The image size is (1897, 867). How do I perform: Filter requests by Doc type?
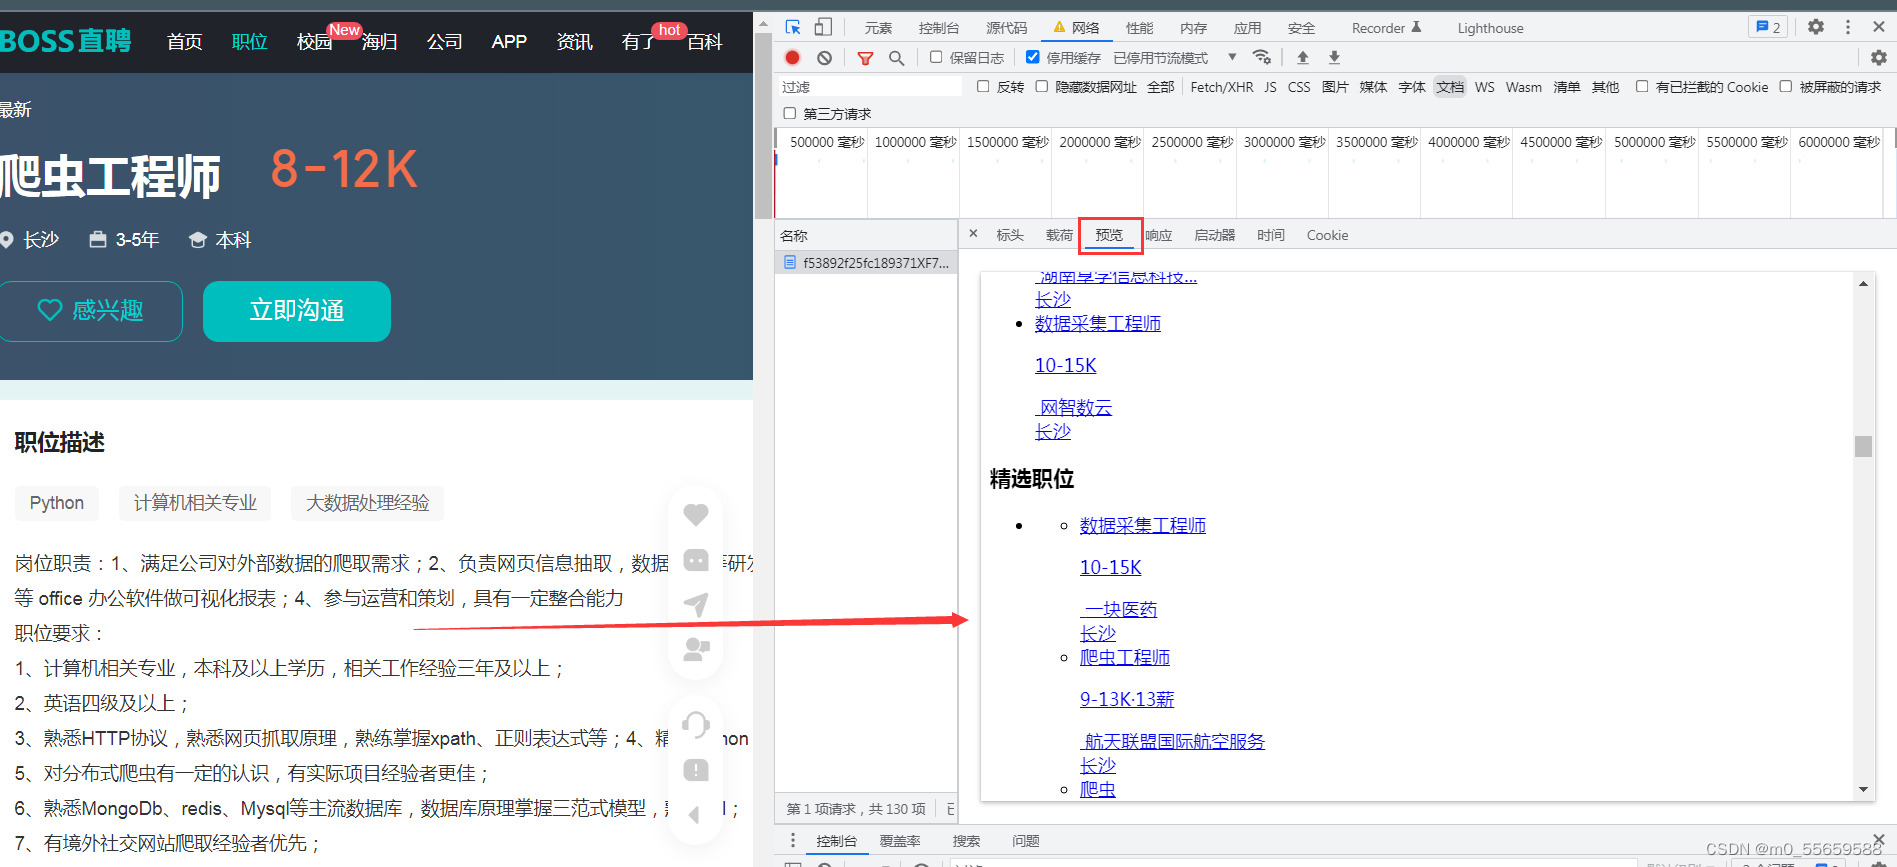tap(1450, 87)
